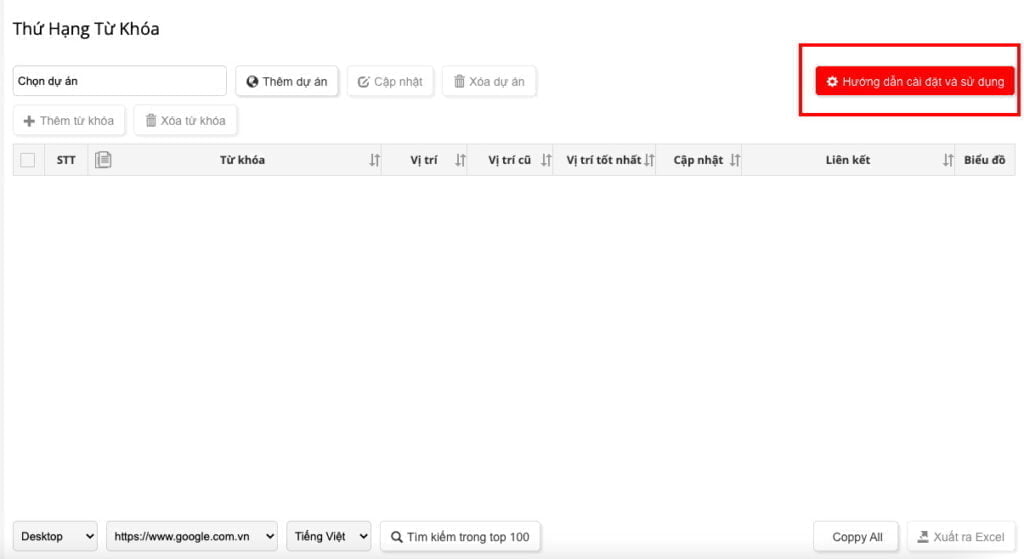Click the Xóa dự án button
The width and height of the screenshot is (1024, 559).
pyautogui.click(x=489, y=81)
